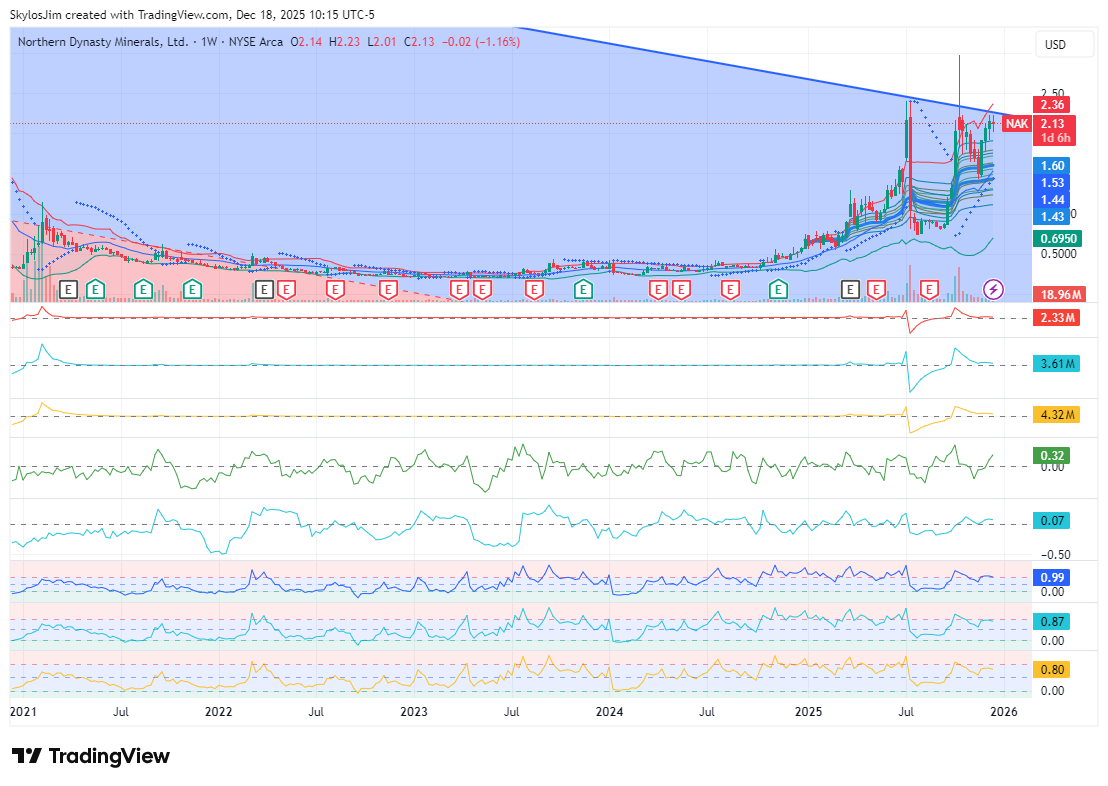Click the 2024 label on time axis
Screen dimensions: 1108x786
point(609,712)
